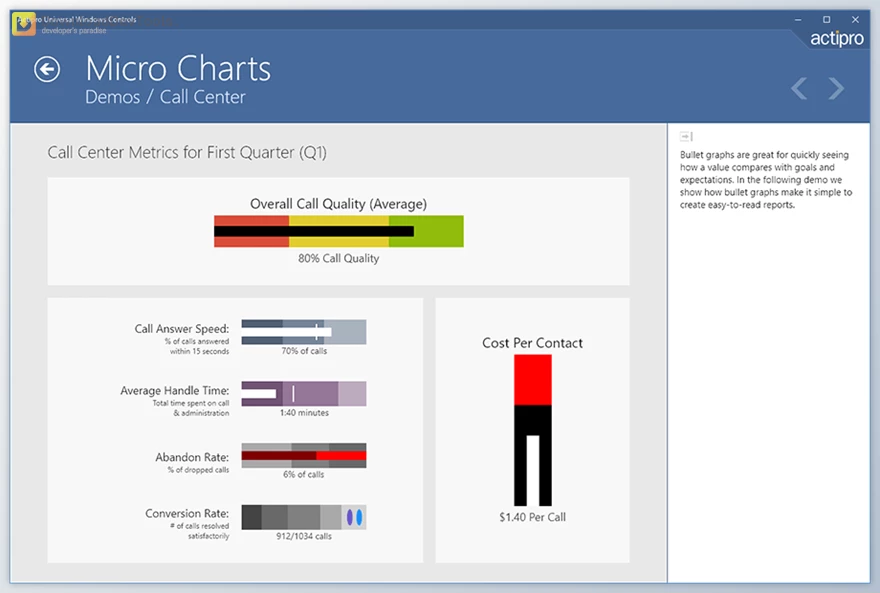This screenshot has height=593, width=880.
Task: Select the Average Handle Time bullet graph
Action: coord(304,393)
